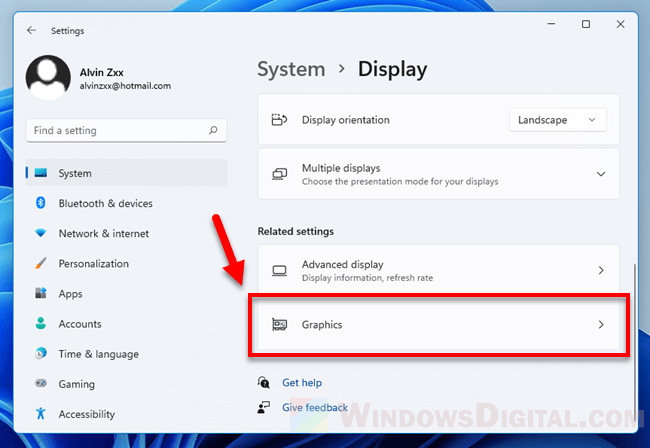Click the alvinzxx@hotmail.com account email

click(125, 86)
